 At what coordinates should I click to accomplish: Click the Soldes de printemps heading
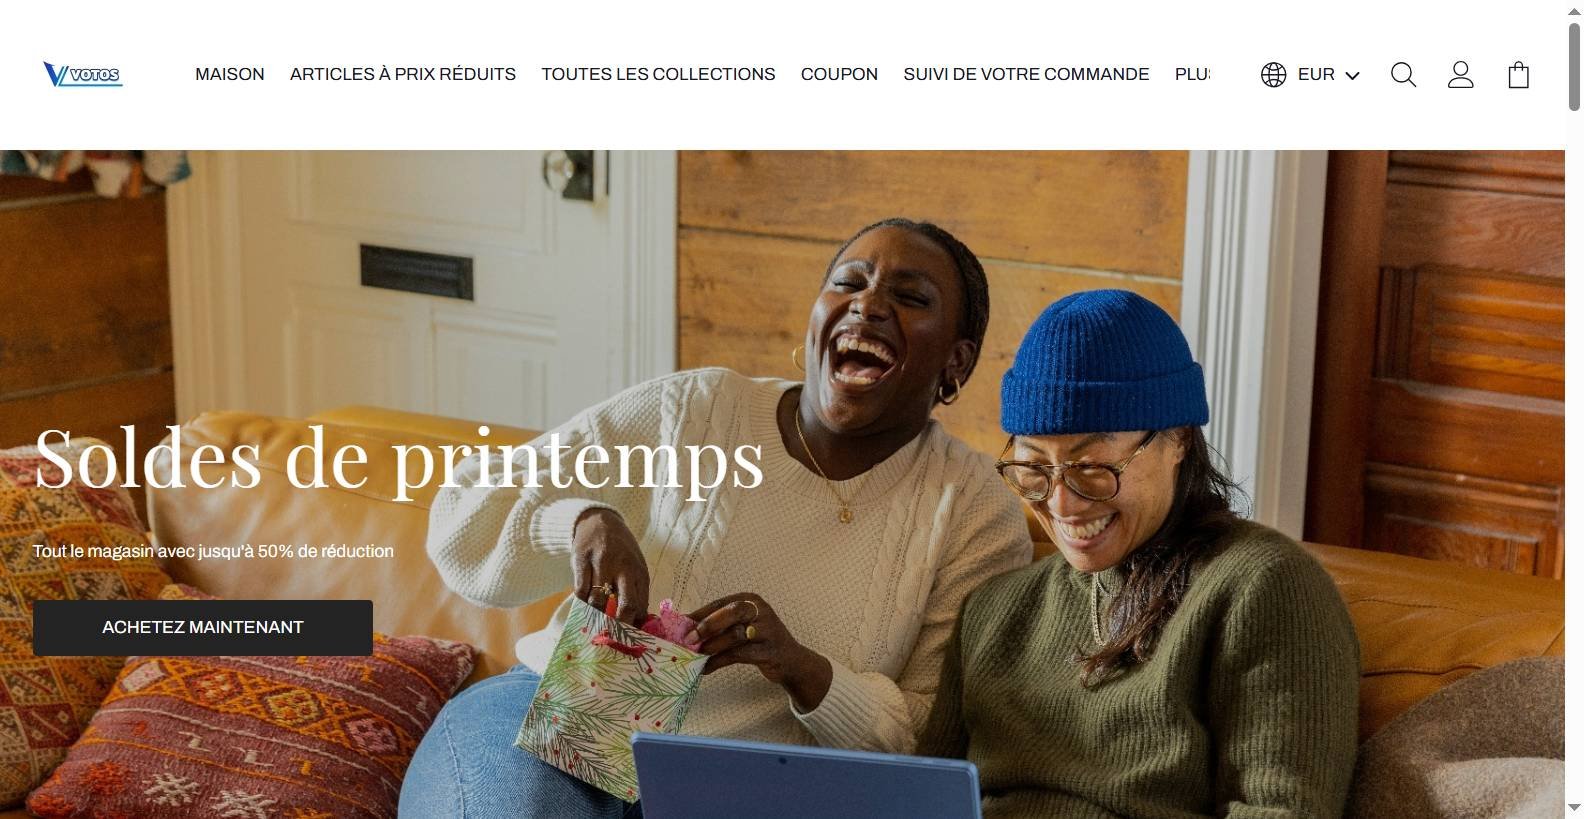(399, 459)
